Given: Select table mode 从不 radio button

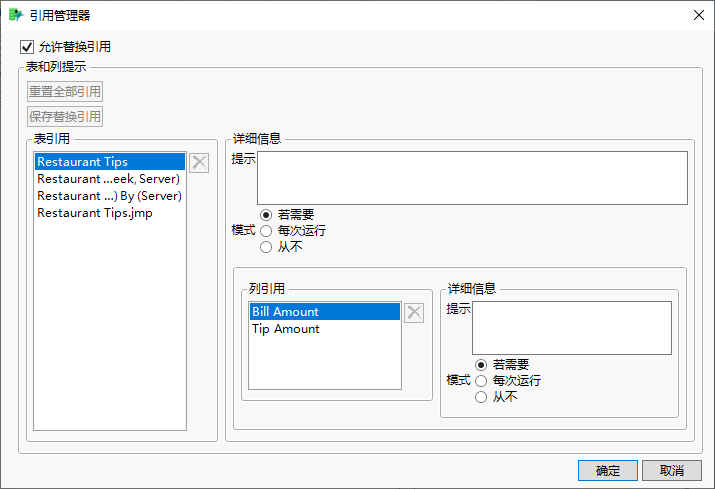Looking at the screenshot, I should 266,246.
